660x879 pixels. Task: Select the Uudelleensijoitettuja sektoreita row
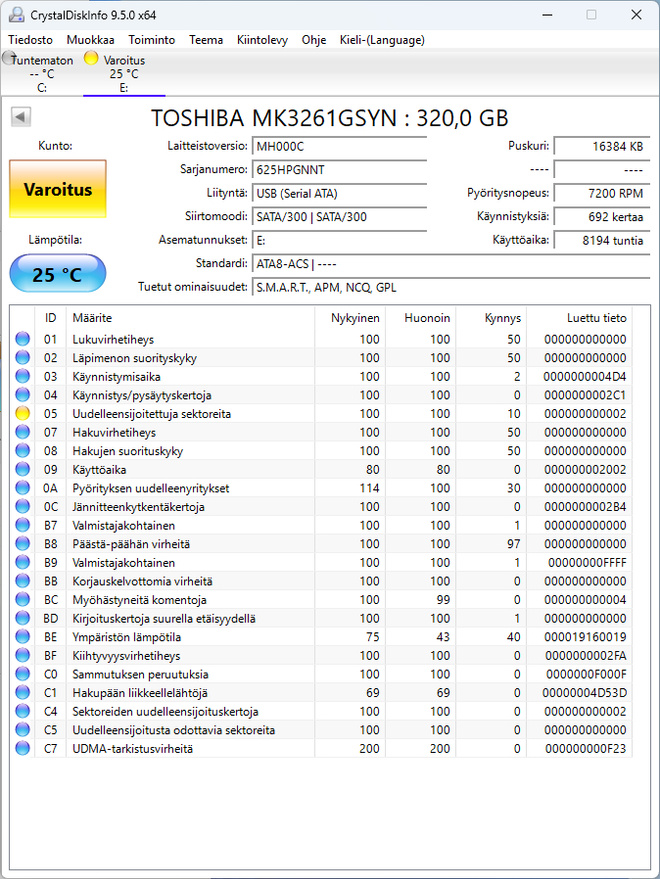pos(321,414)
